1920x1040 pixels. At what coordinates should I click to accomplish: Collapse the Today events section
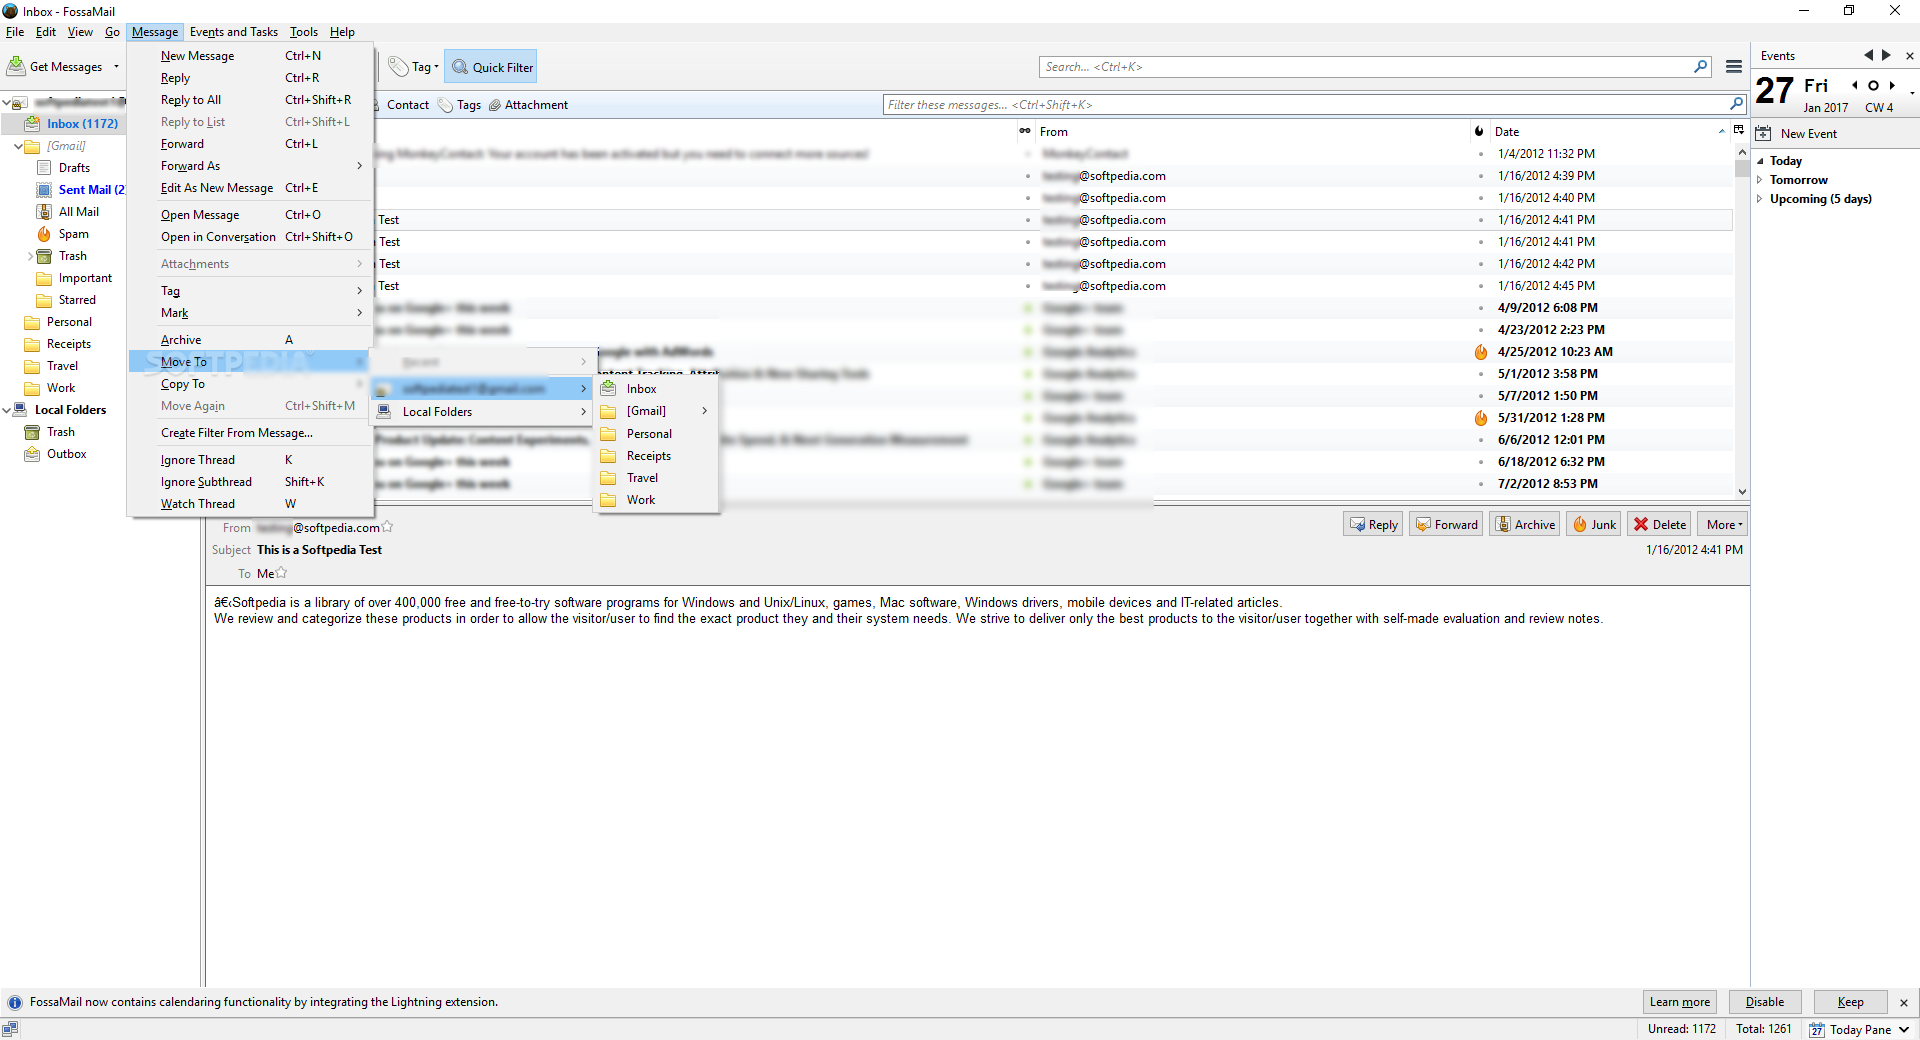[x=1760, y=161]
